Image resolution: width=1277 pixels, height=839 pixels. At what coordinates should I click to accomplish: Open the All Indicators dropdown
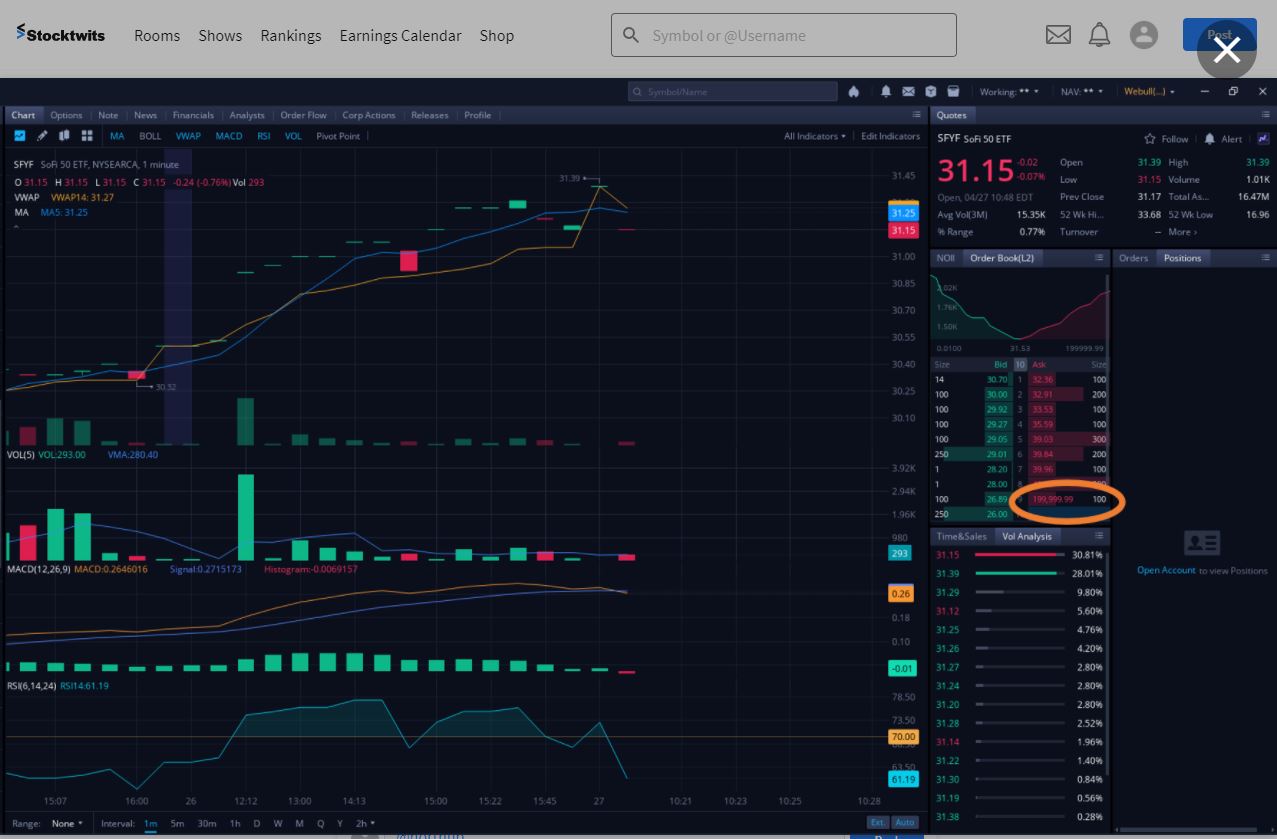[x=815, y=136]
